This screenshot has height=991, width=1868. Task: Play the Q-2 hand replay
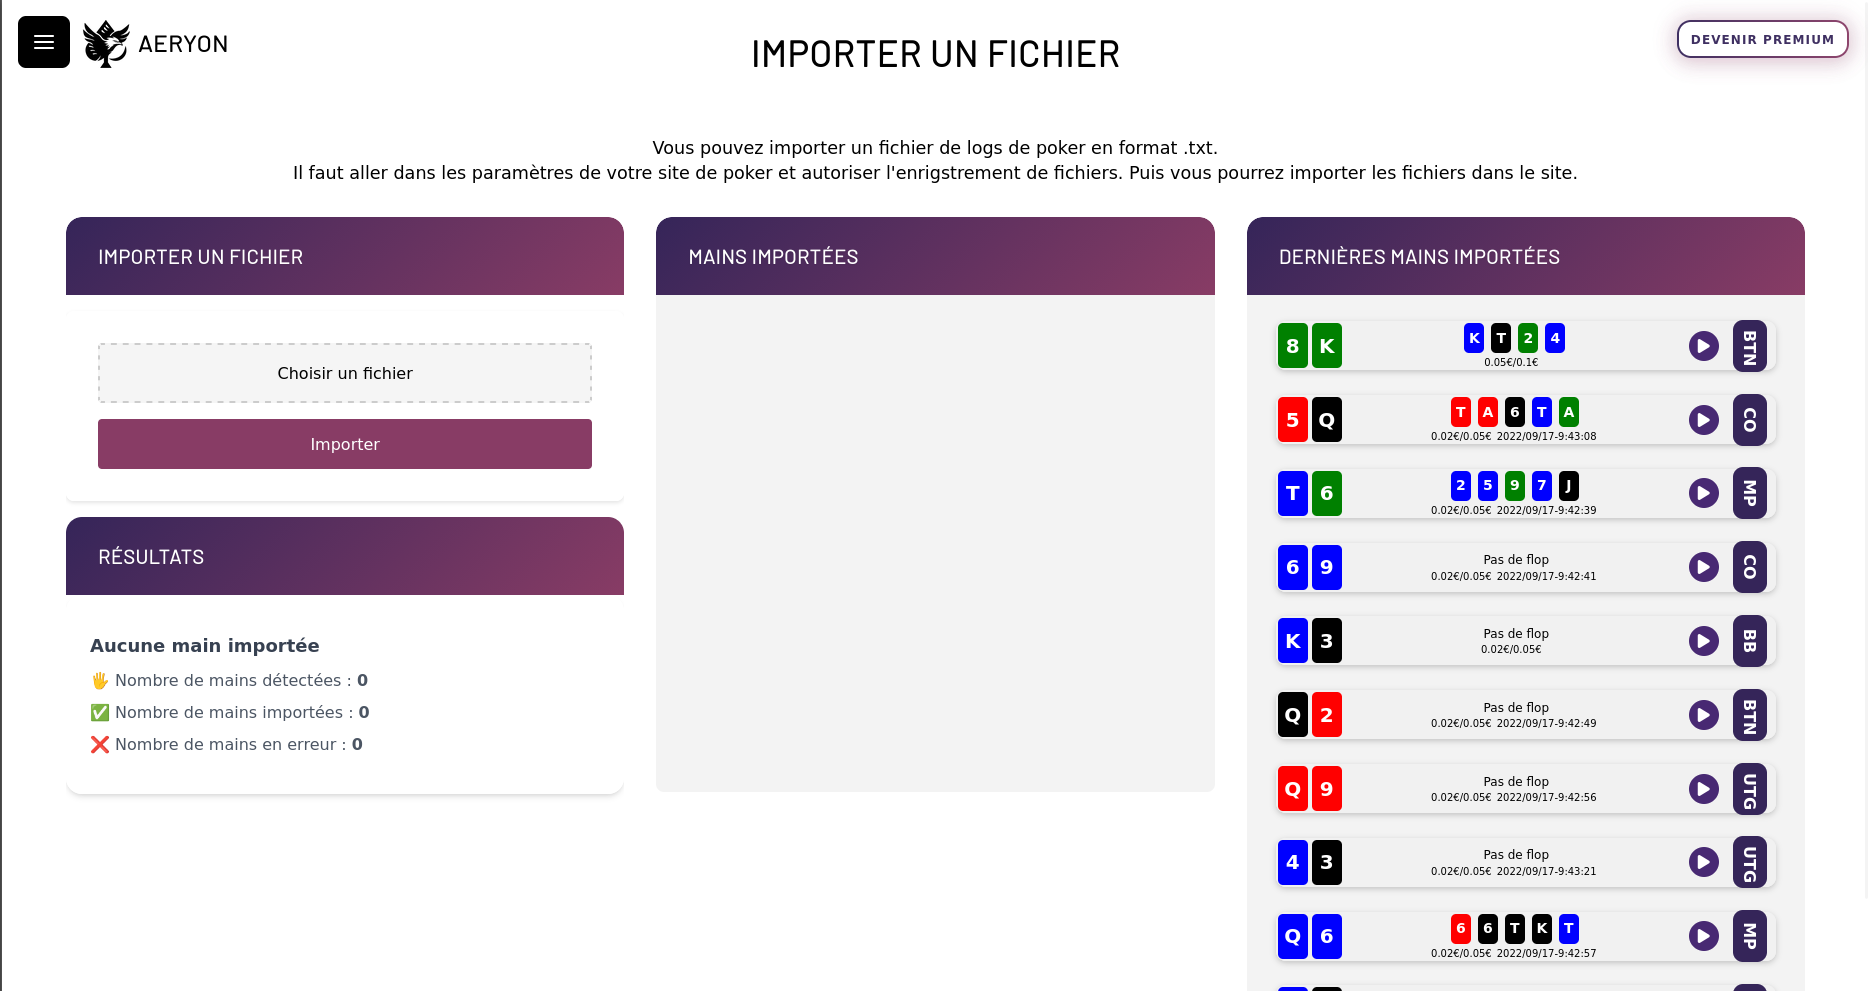coord(1703,715)
